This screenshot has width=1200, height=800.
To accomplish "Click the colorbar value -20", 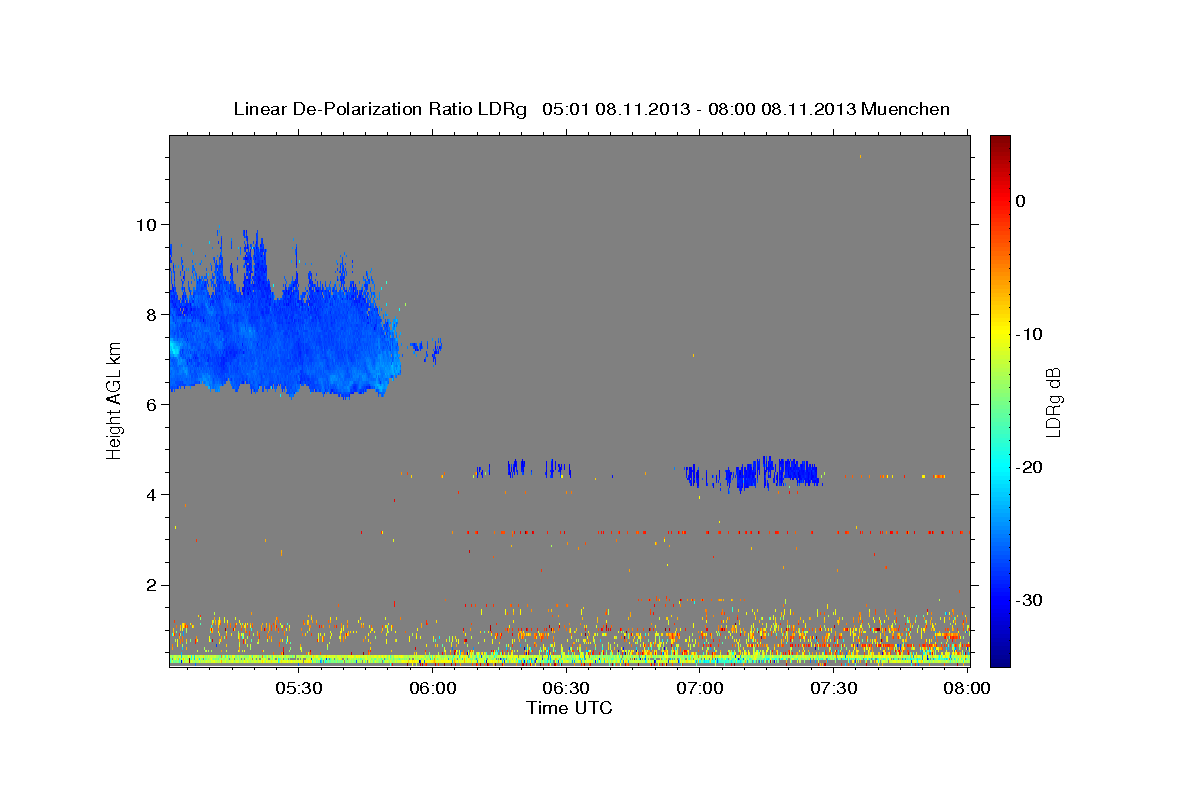I will pos(1030,467).
